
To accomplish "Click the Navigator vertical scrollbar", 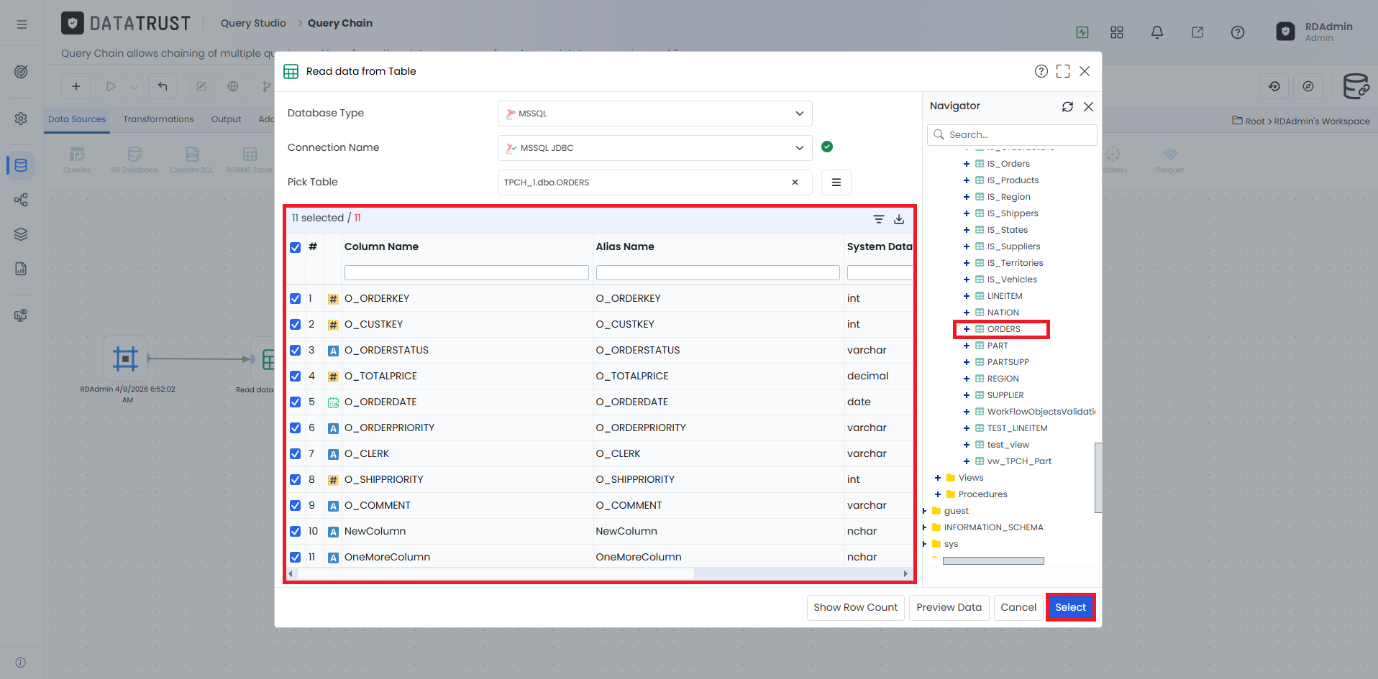I will [x=1098, y=478].
